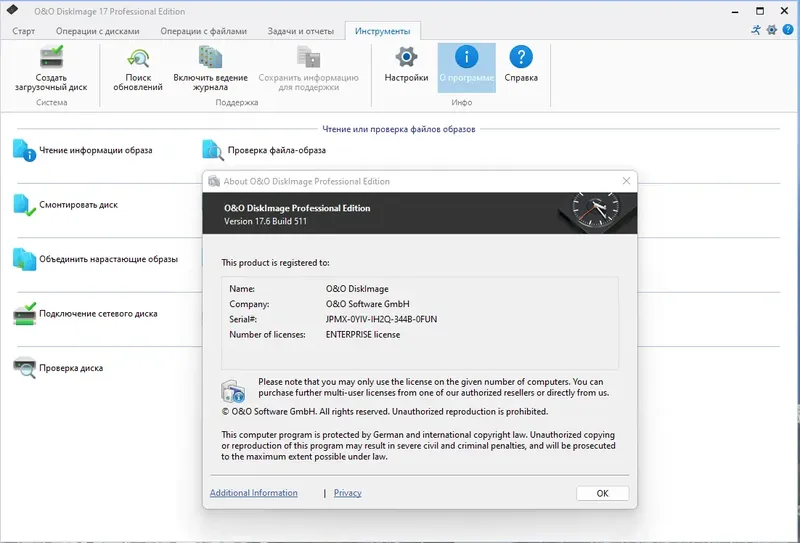Click the license info icon in About dialog
The image size is (800, 543).
(233, 391)
